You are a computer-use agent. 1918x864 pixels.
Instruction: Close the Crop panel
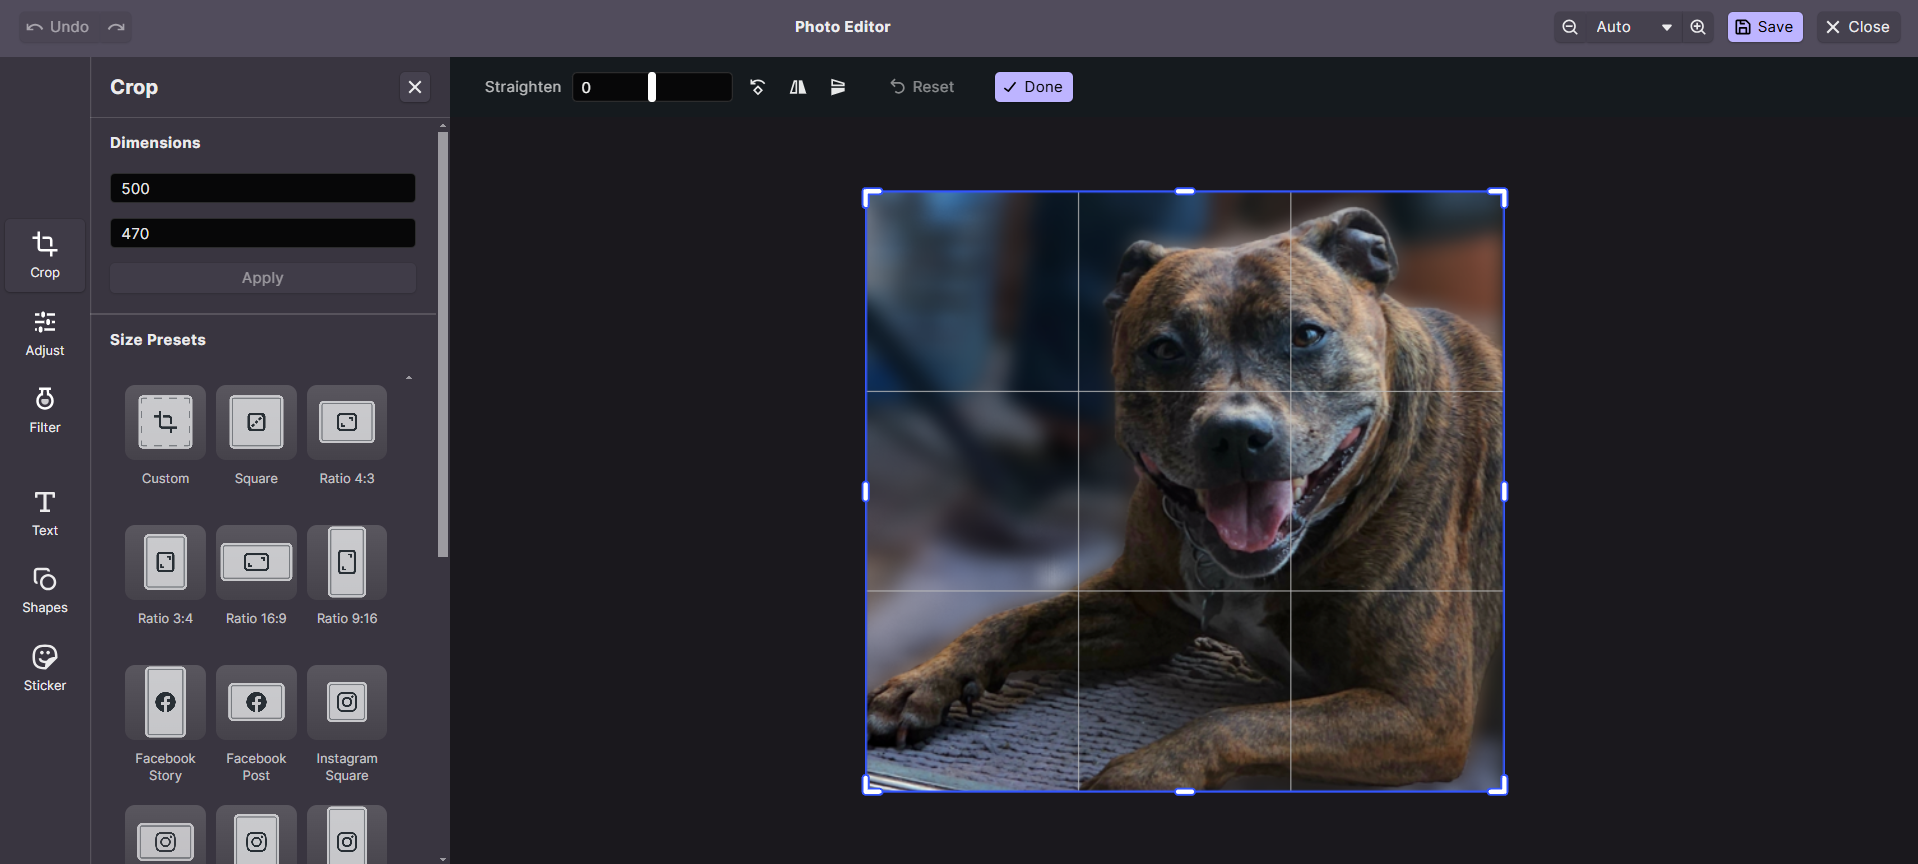click(415, 87)
